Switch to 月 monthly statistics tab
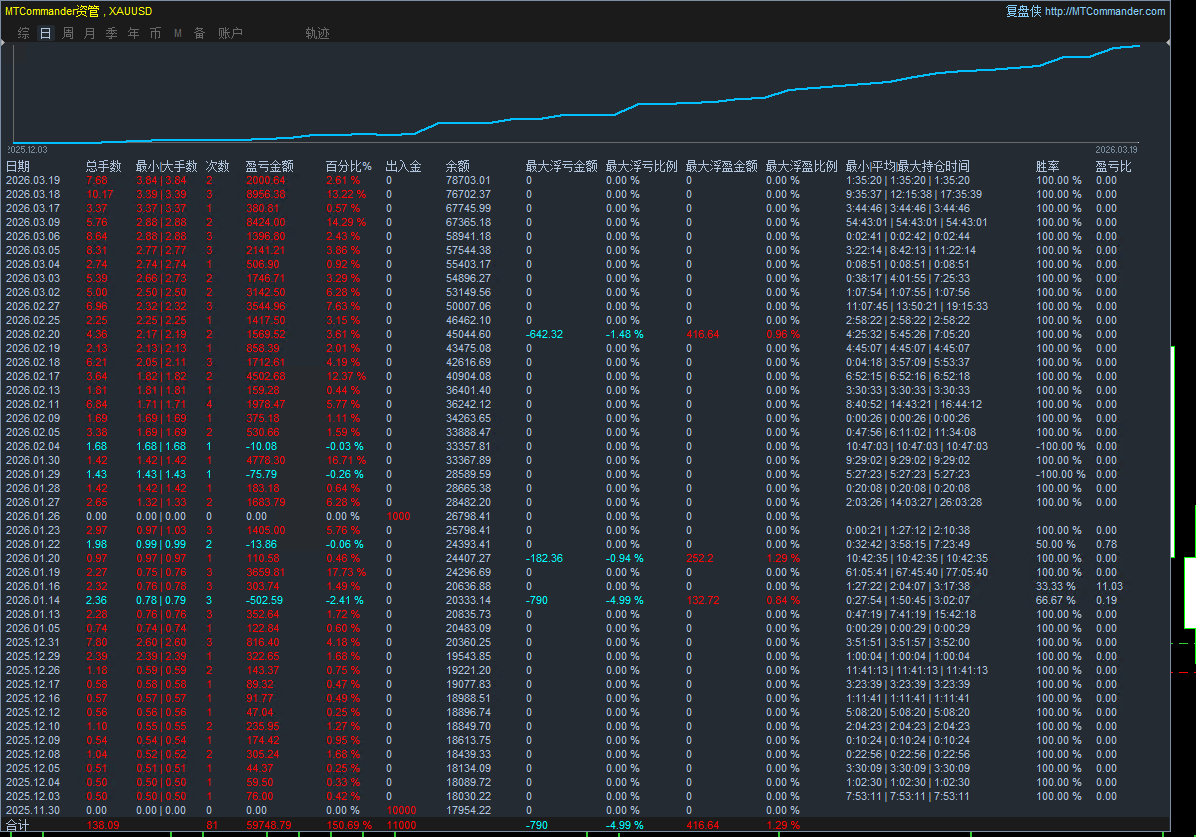Image resolution: width=1196 pixels, height=837 pixels. pyautogui.click(x=90, y=33)
